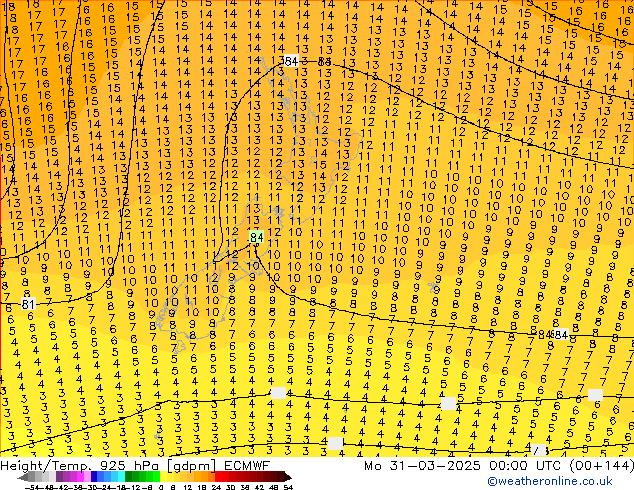Image resolution: width=634 pixels, height=490 pixels.
Task: Click the bright red 24 swatch in legend
Action: (218, 477)
